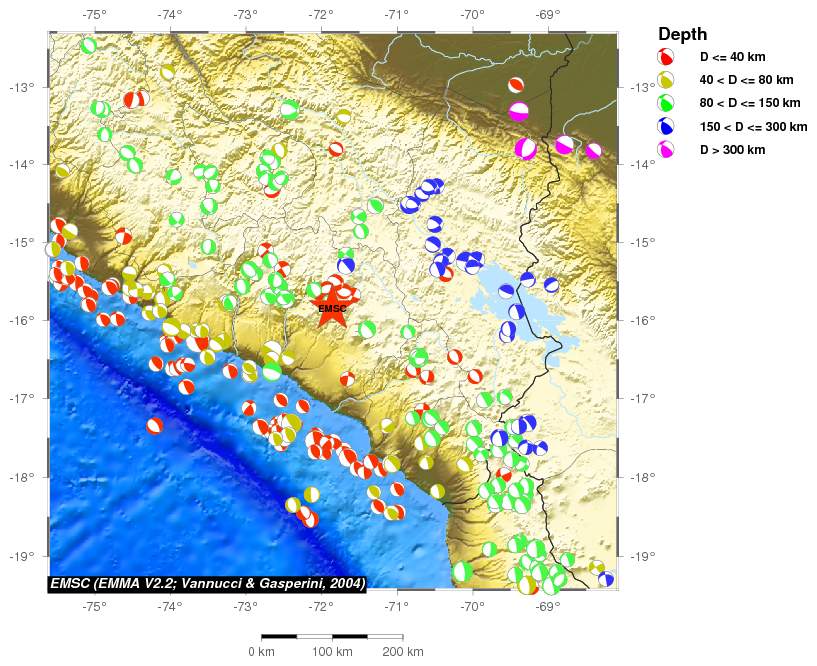Click the 'D <= 40 km' legend label
The height and width of the screenshot is (666, 817).
click(x=735, y=56)
